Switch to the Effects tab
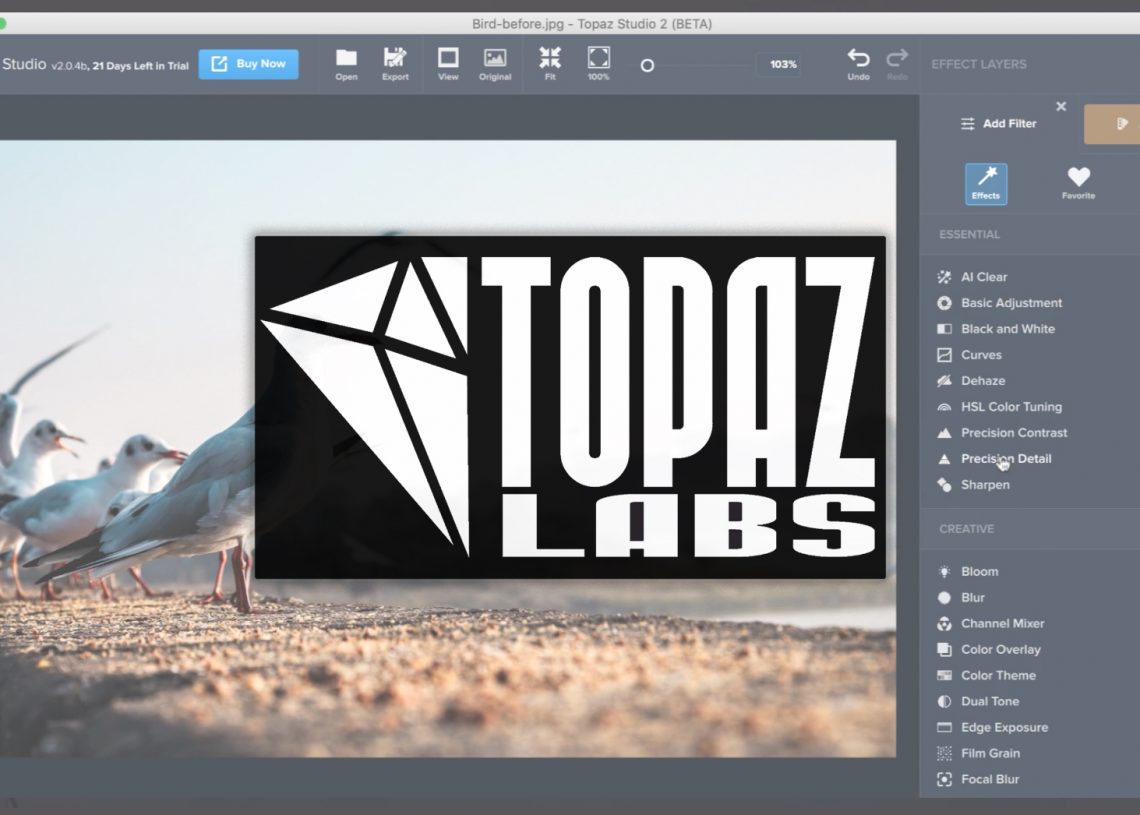1140x815 pixels. (985, 184)
